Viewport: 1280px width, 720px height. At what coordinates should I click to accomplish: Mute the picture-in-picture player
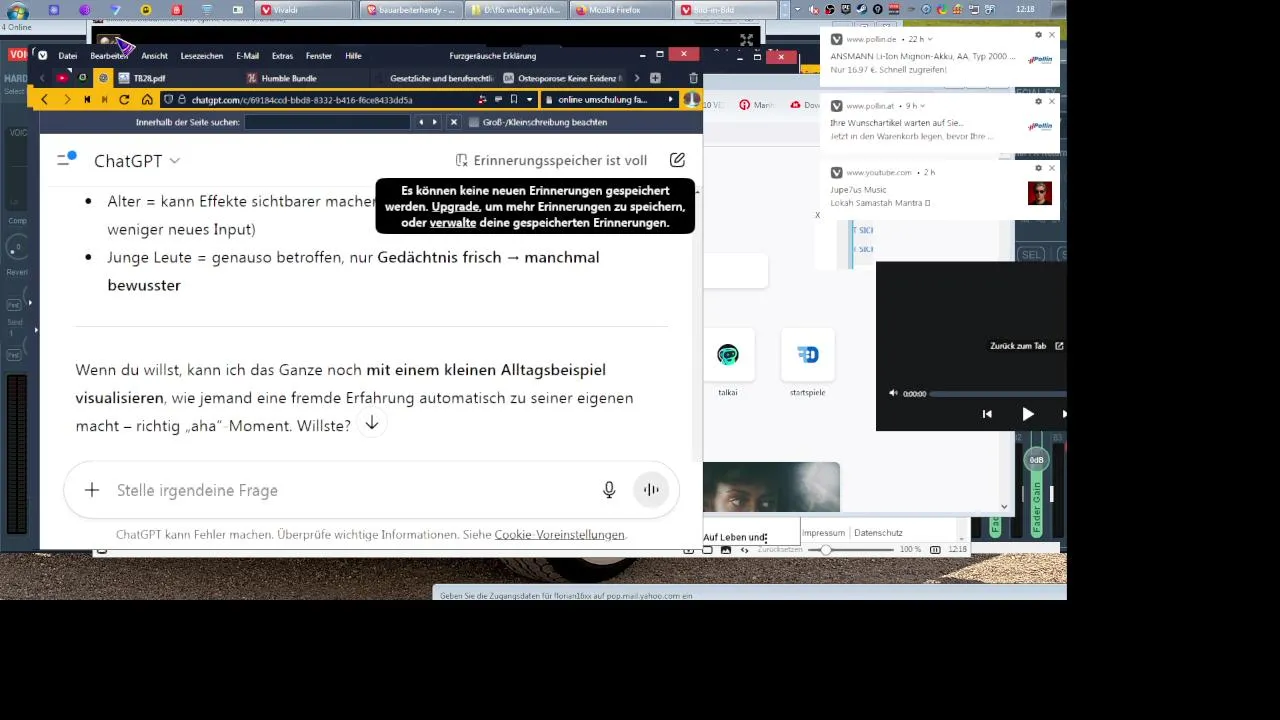pos(893,394)
